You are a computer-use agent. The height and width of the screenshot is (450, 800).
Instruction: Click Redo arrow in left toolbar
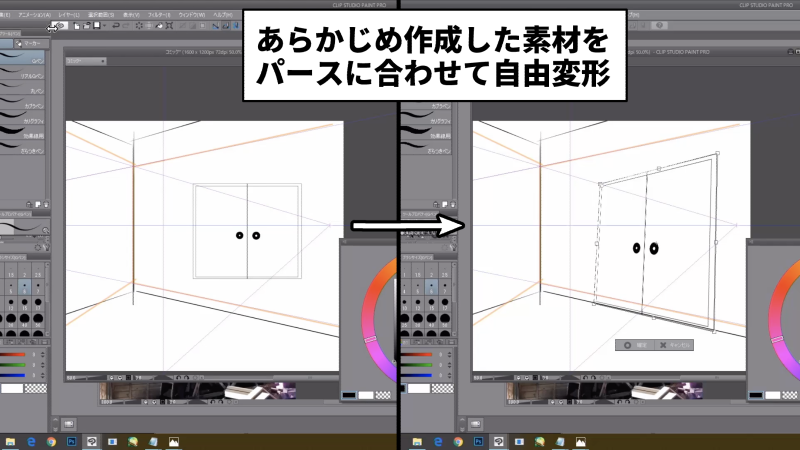[126, 26]
